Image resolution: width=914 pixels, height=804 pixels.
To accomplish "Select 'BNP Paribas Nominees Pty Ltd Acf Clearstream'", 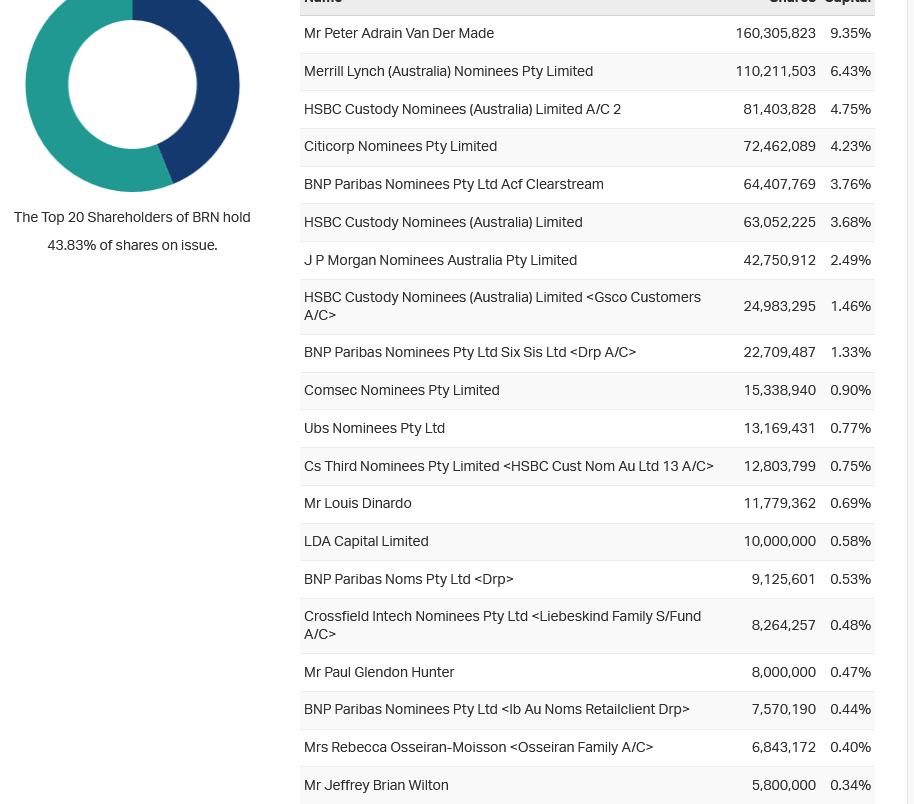I will (x=454, y=184).
